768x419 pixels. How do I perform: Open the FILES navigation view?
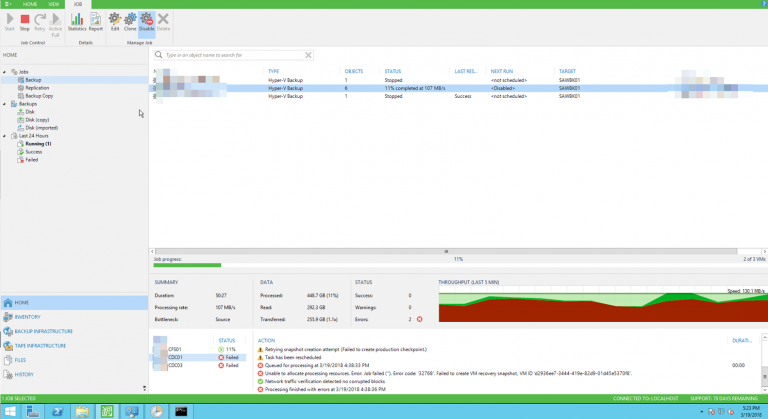pos(74,360)
